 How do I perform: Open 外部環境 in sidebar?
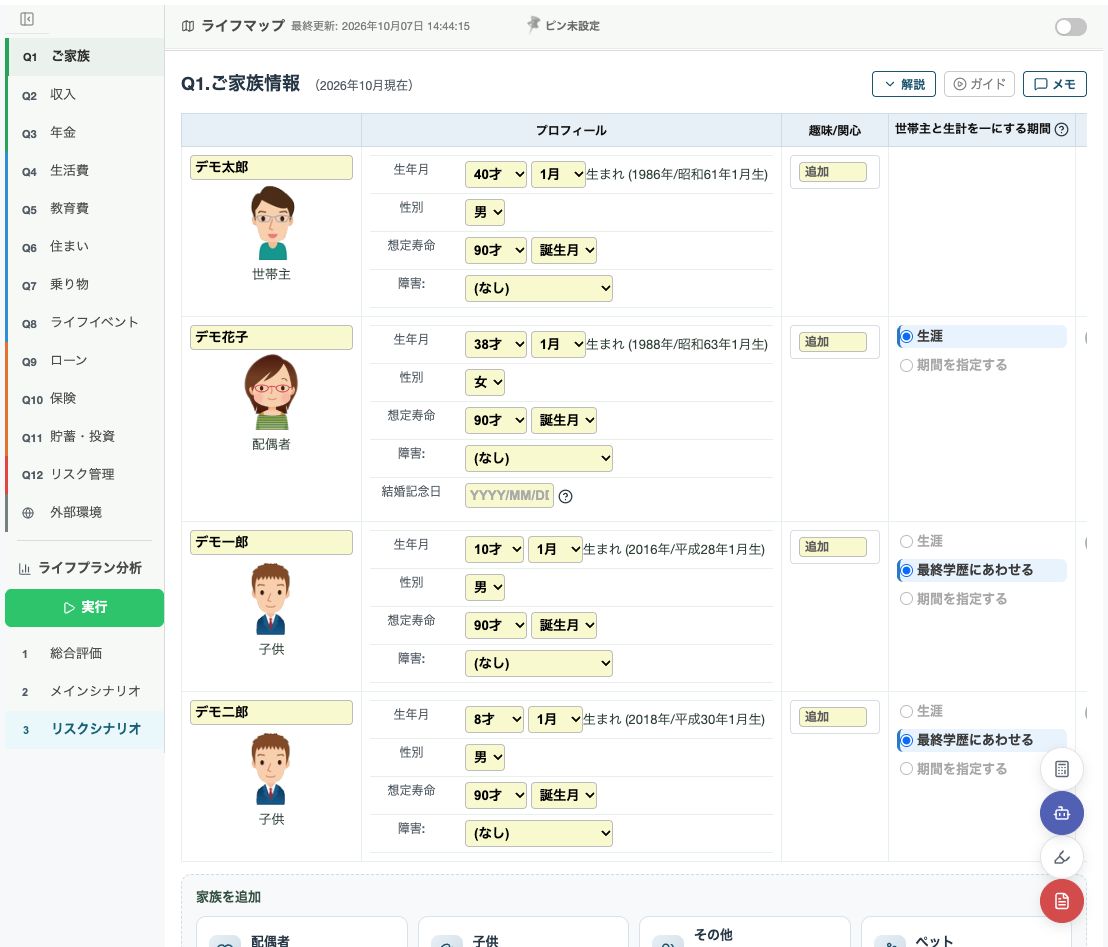tap(85, 512)
